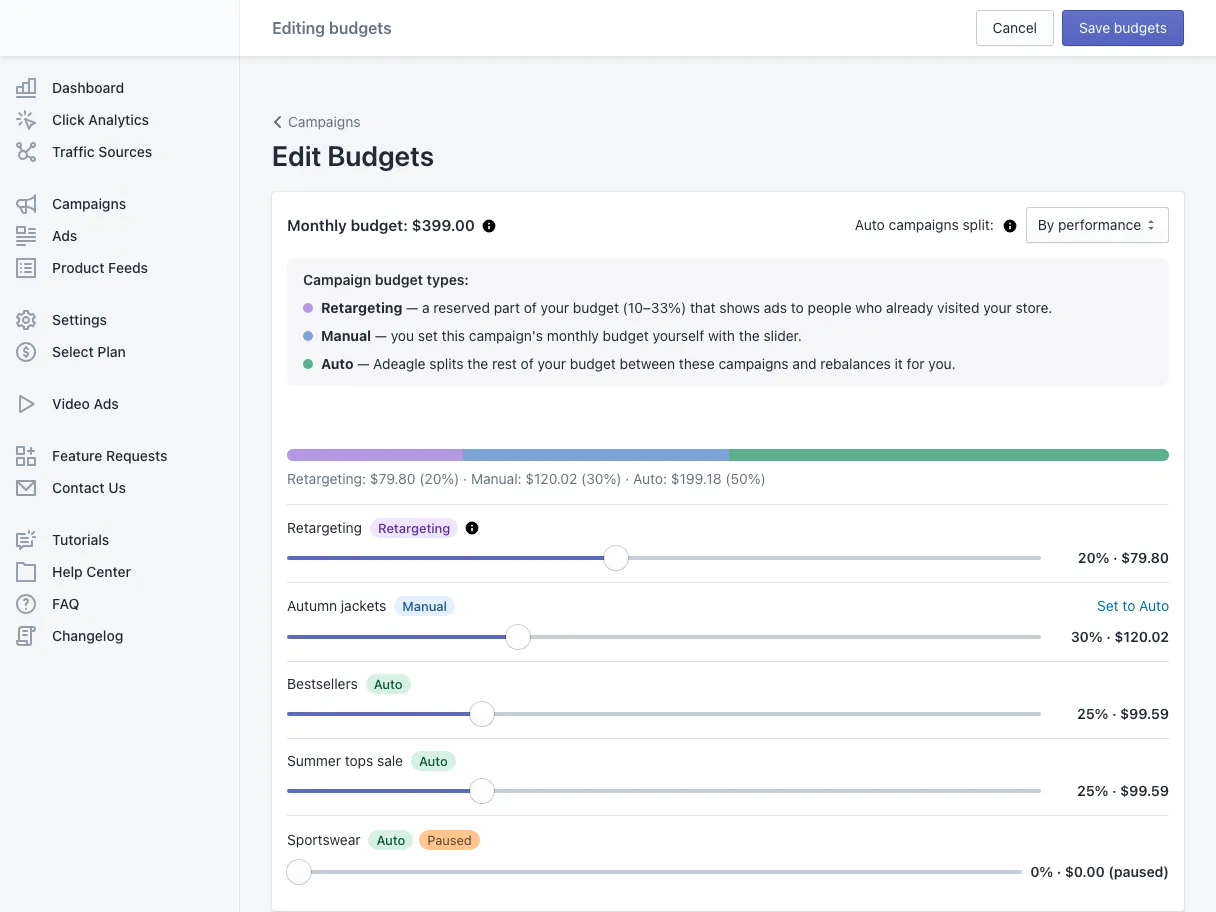The height and width of the screenshot is (912, 1216).
Task: Click the Ads list icon
Action: tap(26, 236)
